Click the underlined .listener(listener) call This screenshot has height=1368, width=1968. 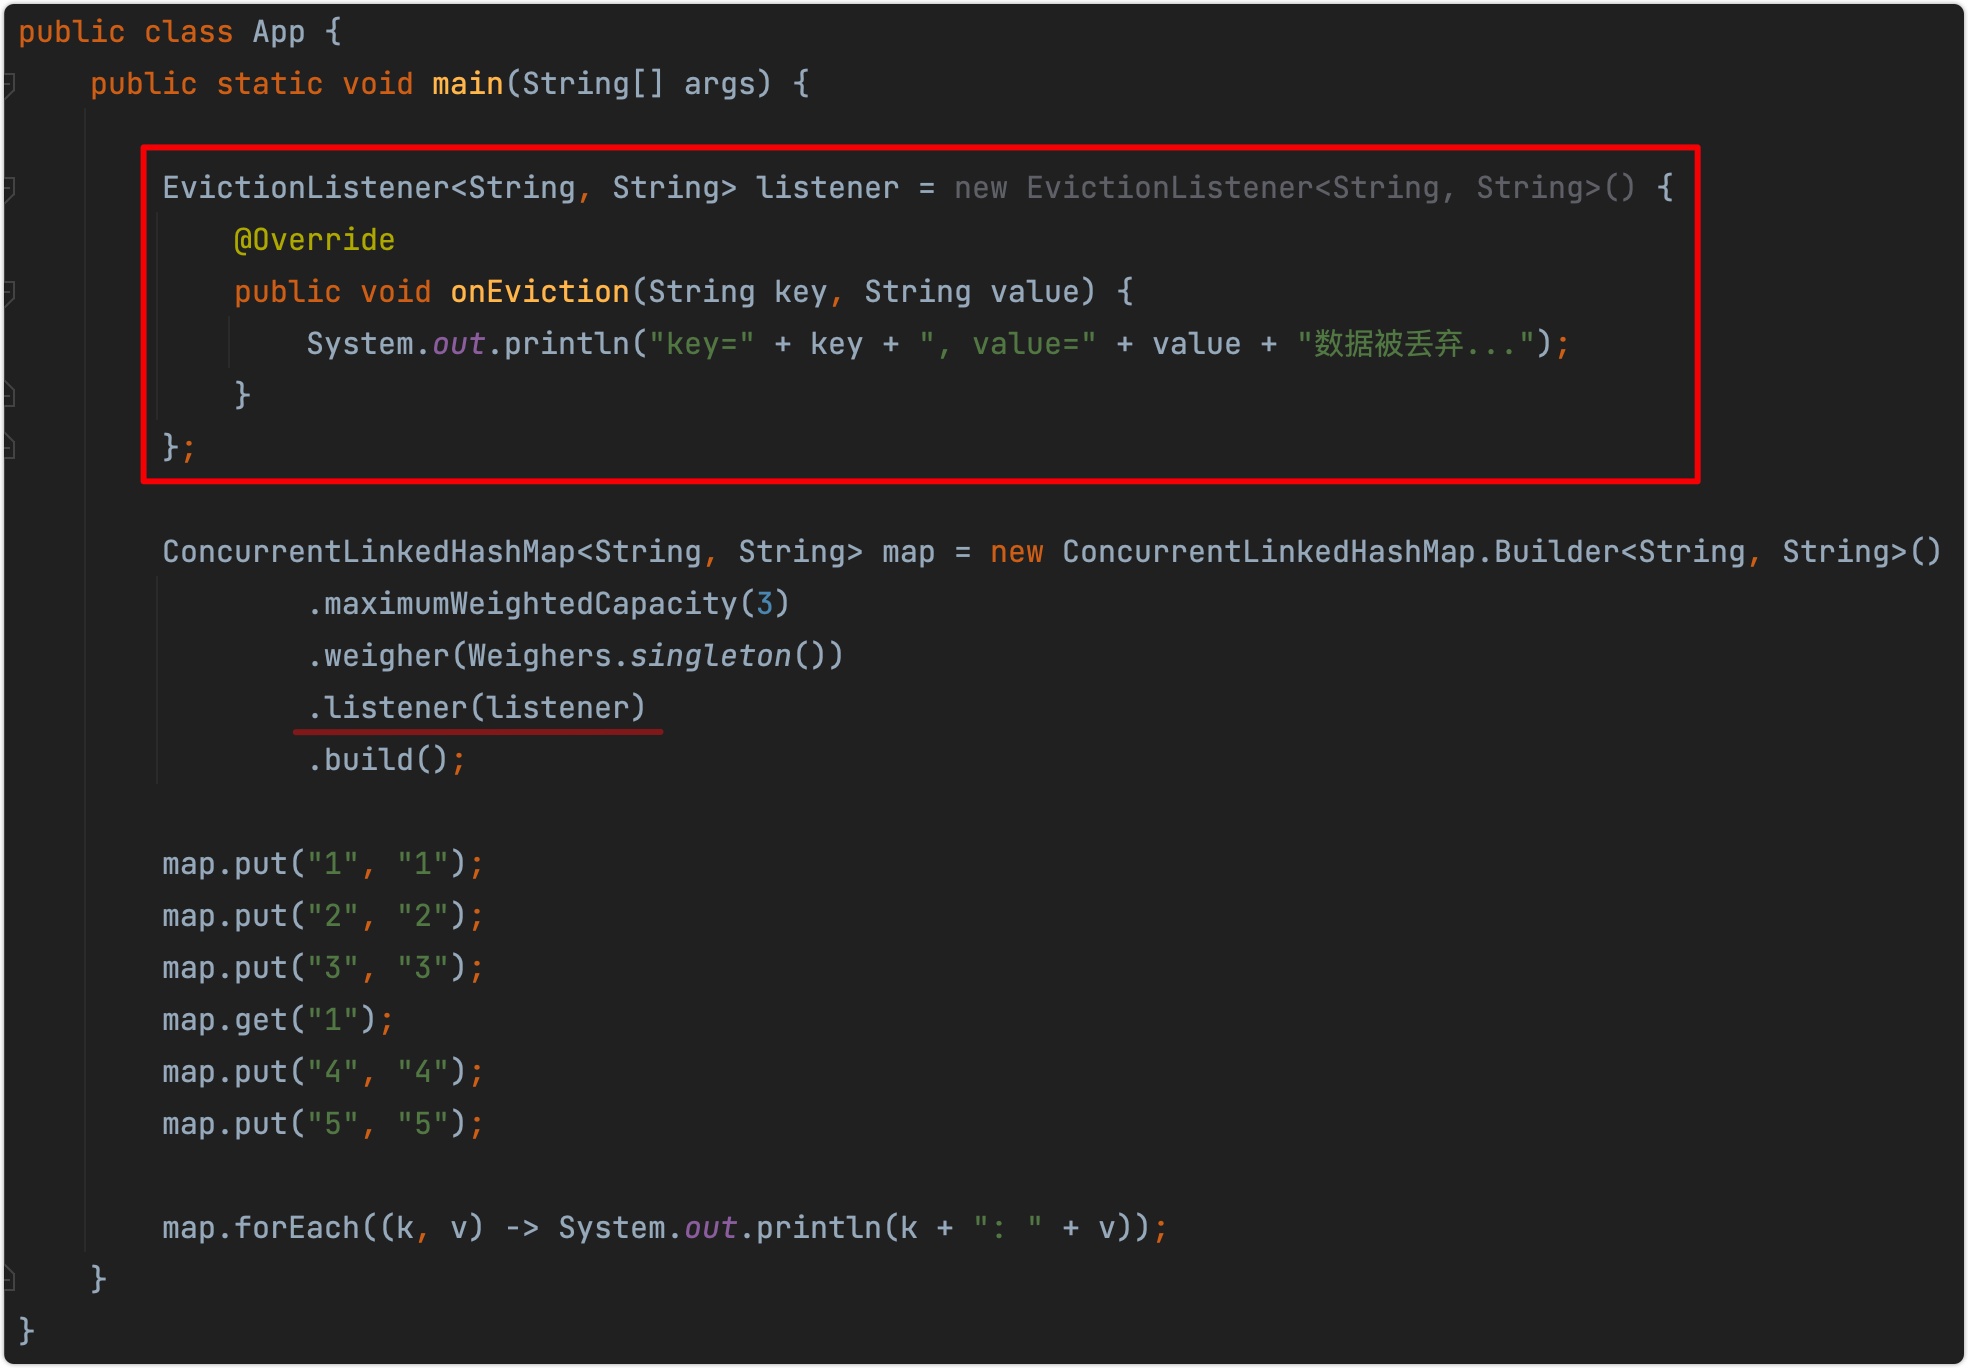(477, 707)
